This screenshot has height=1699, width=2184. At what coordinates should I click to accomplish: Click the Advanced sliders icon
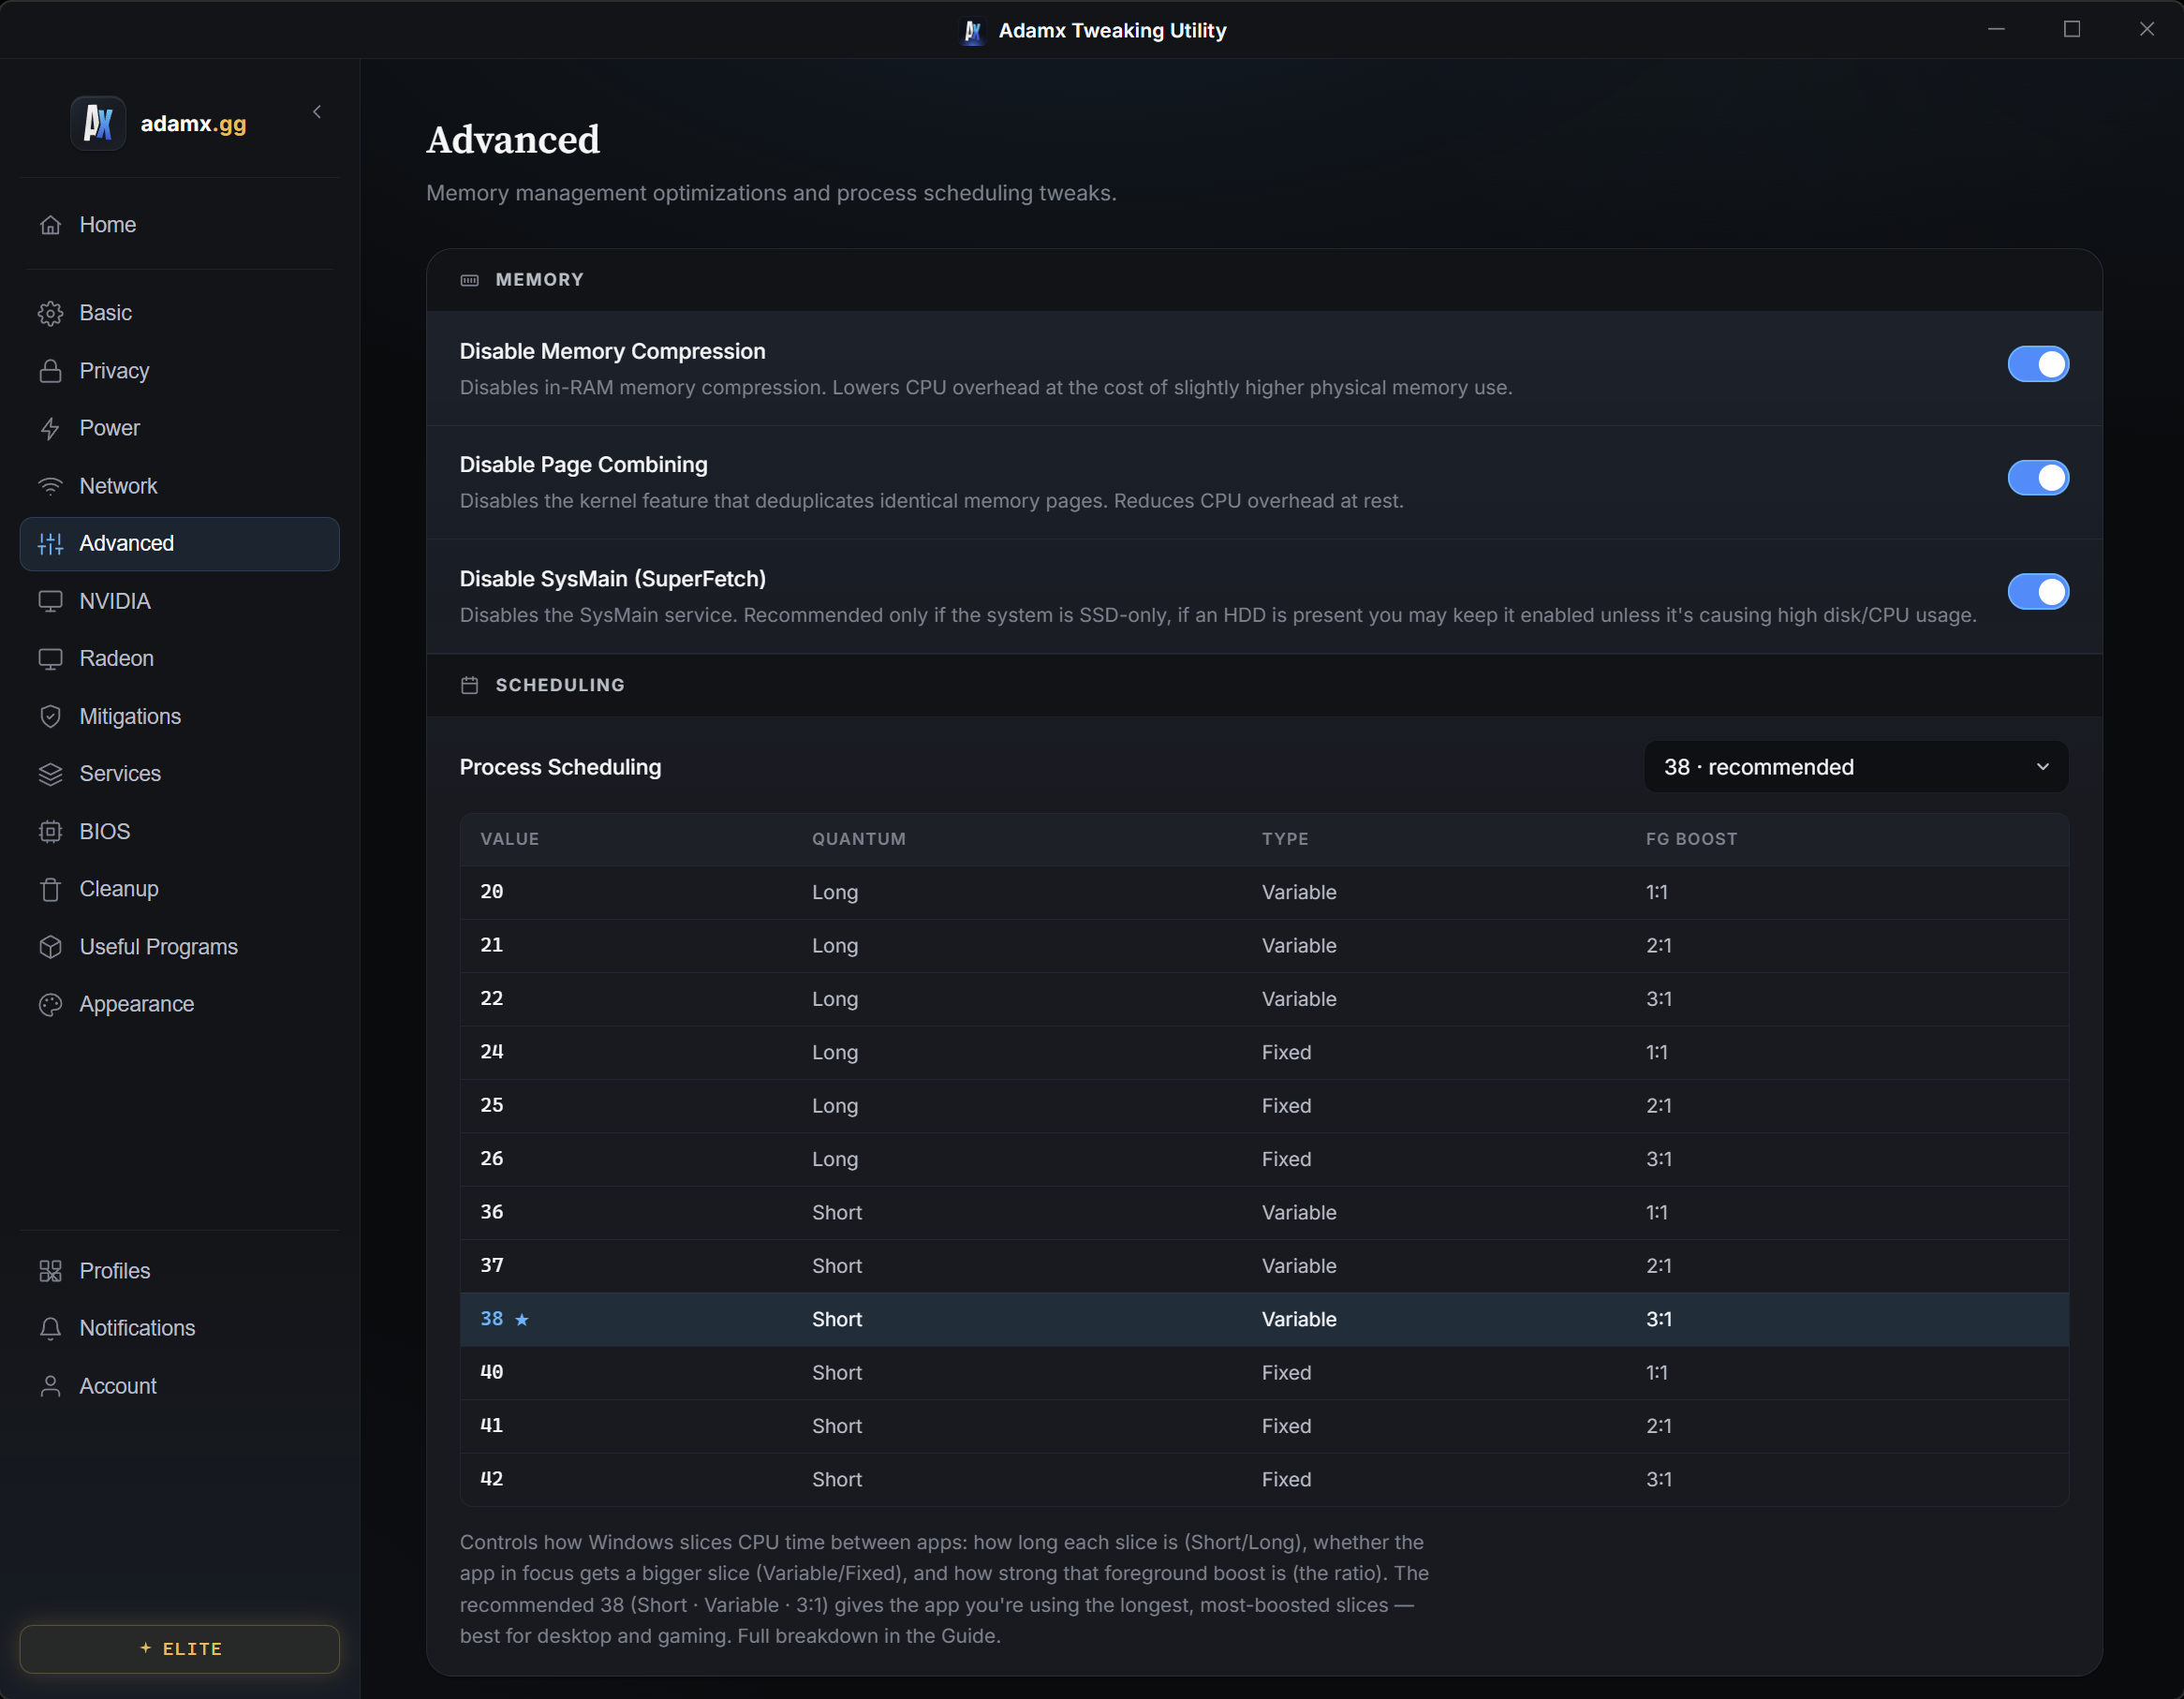point(50,544)
